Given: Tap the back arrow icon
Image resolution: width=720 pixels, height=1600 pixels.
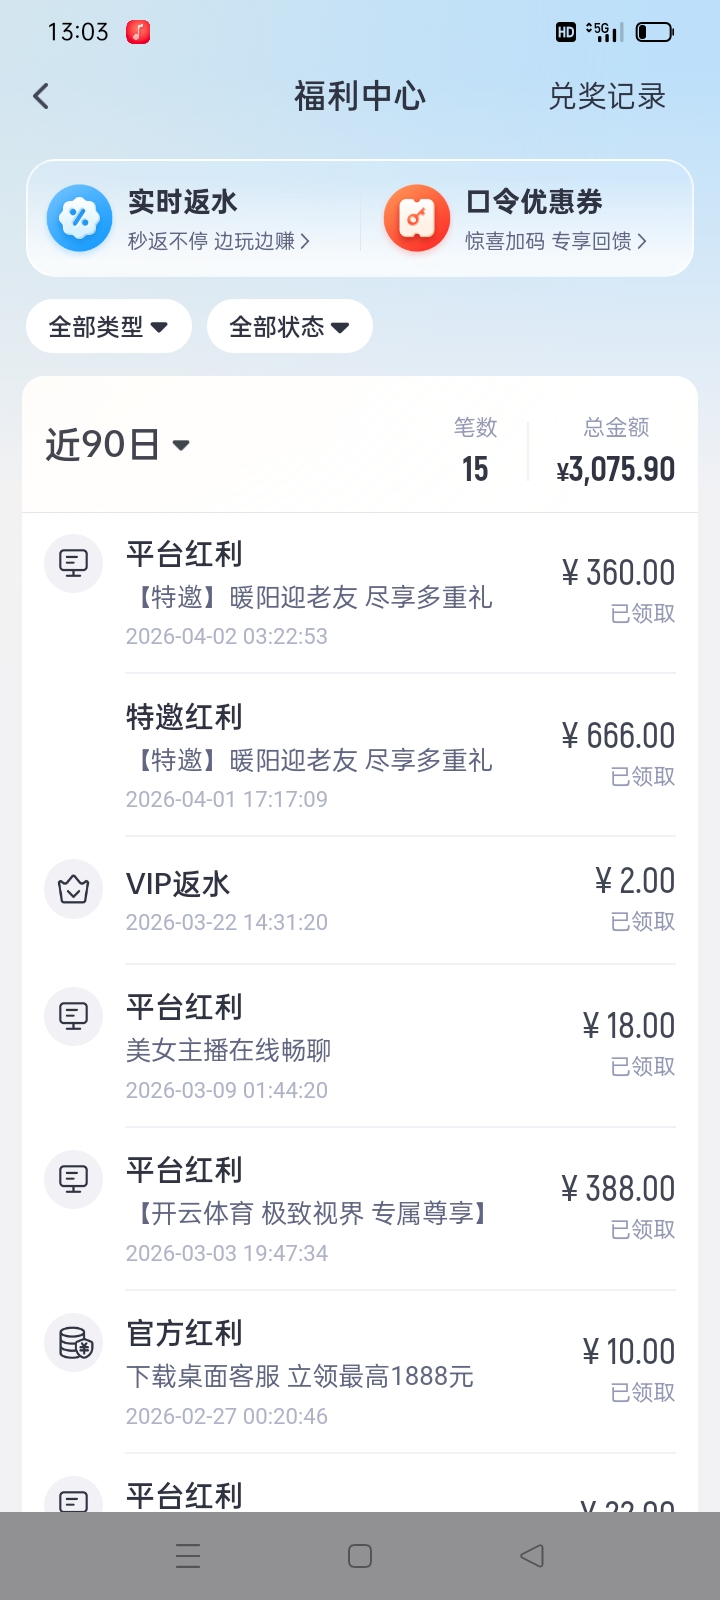Looking at the screenshot, I should click(41, 96).
